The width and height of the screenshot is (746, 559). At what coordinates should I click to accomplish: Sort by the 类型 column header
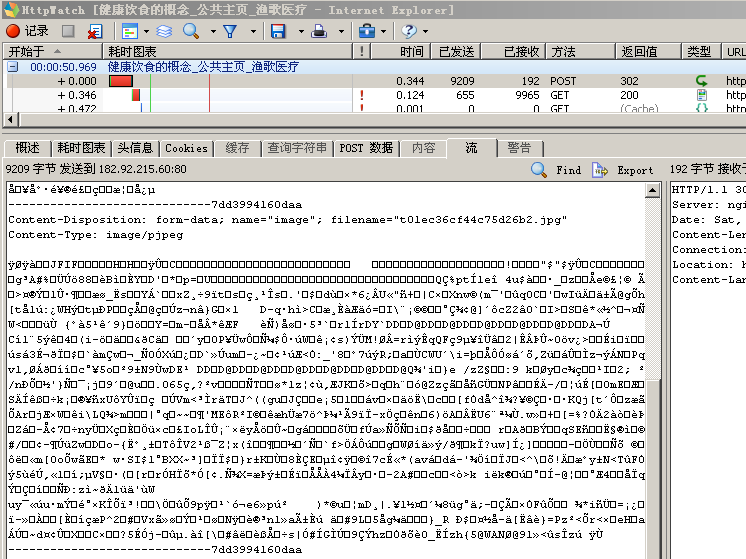point(701,51)
